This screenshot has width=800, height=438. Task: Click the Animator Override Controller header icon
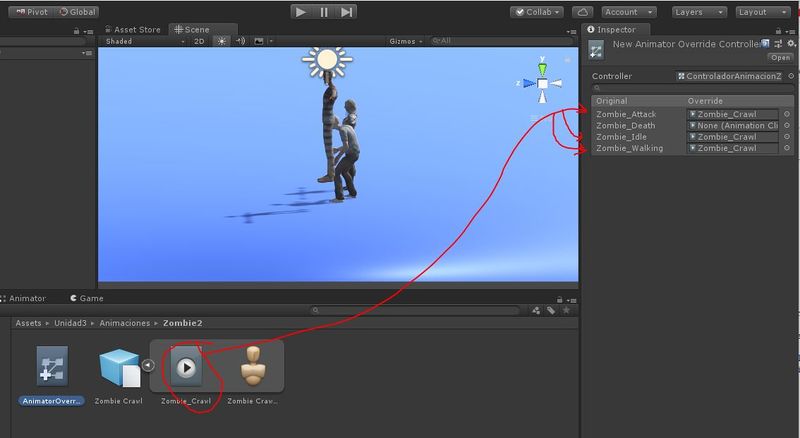click(595, 50)
